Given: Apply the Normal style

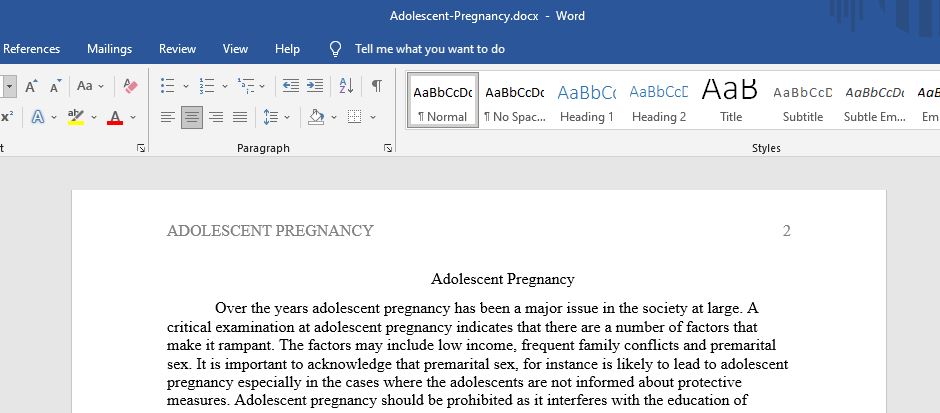Looking at the screenshot, I should tap(443, 101).
